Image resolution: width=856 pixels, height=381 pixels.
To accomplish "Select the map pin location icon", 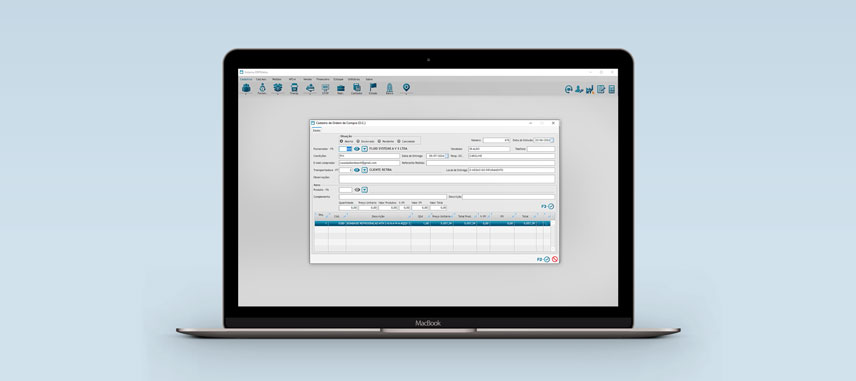I will coord(406,87).
